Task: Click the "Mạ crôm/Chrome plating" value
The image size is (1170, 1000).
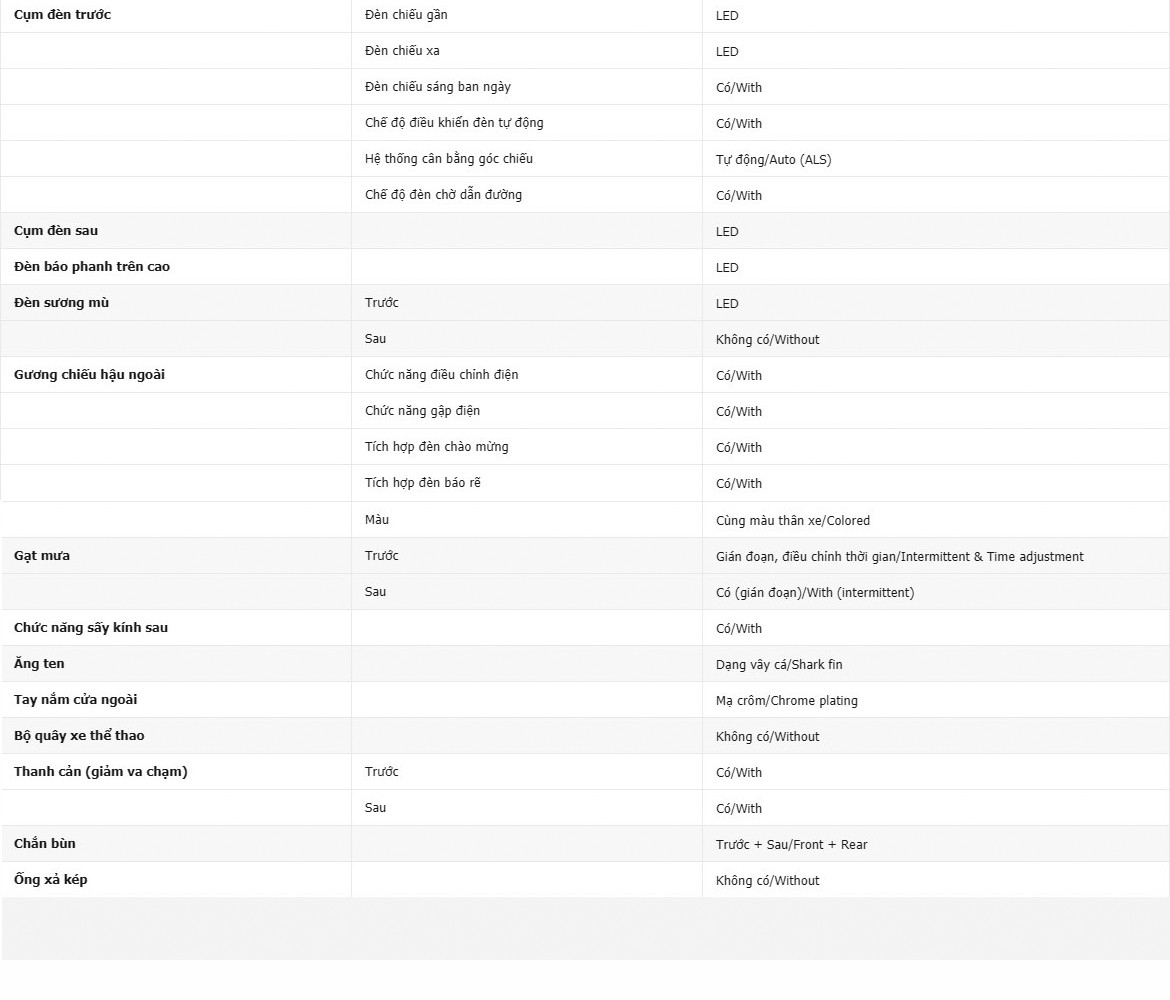Action: pos(786,701)
